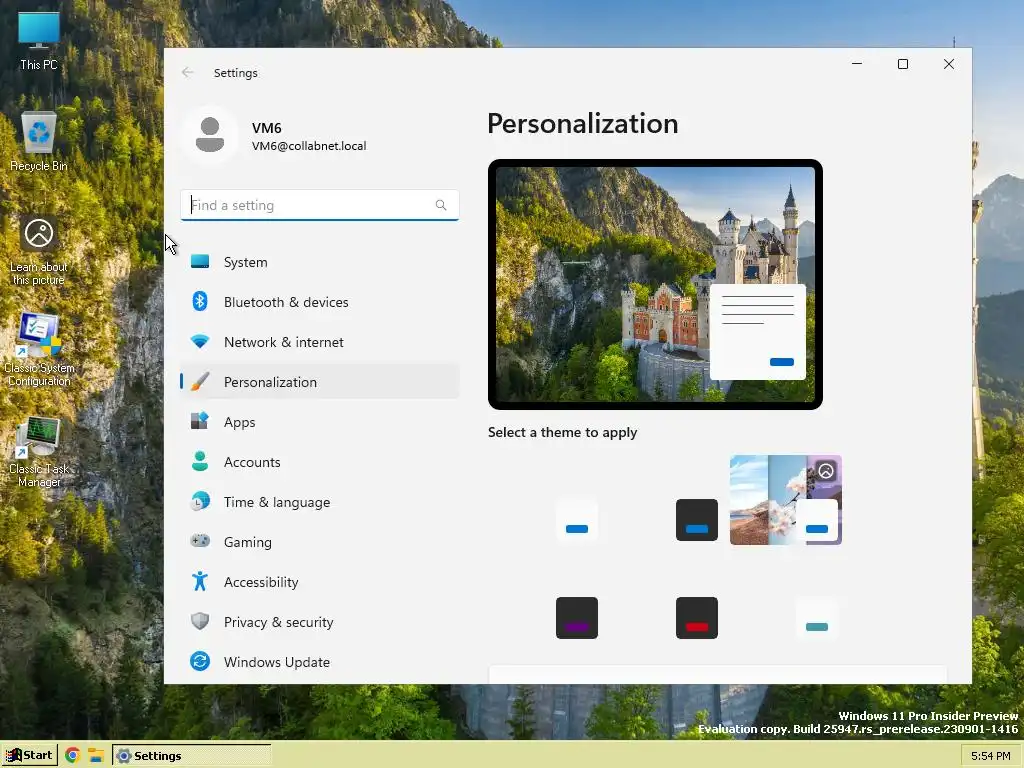
Task: Open Windows Update settings
Action: [x=319, y=662]
